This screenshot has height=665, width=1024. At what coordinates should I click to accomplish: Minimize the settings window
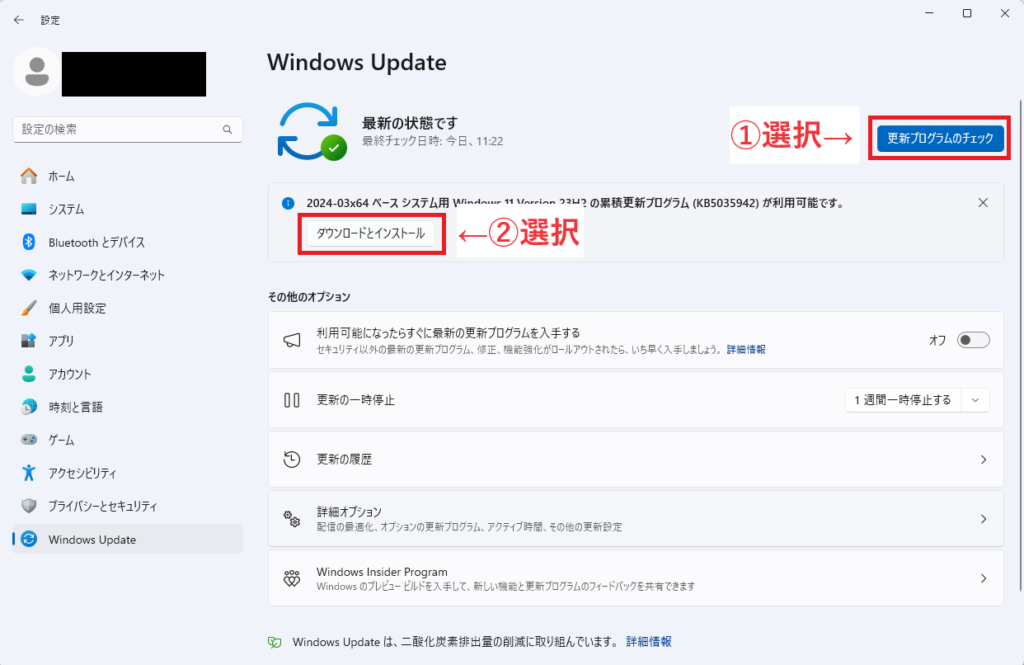click(929, 13)
